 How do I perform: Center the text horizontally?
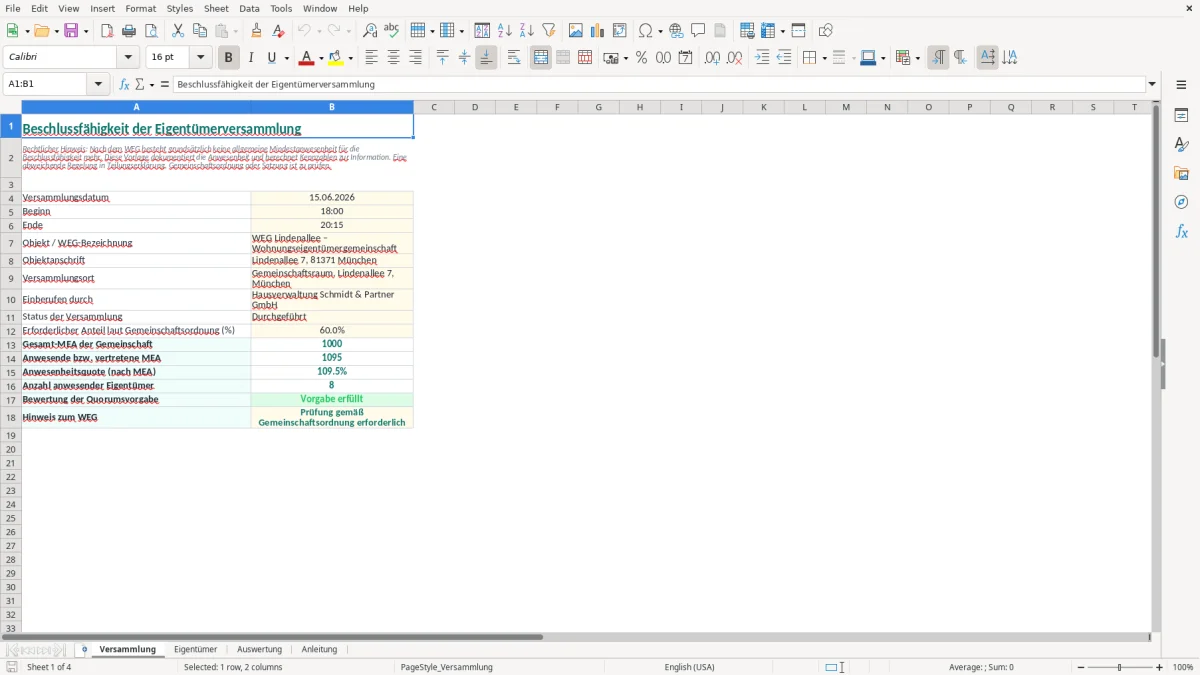tap(393, 58)
